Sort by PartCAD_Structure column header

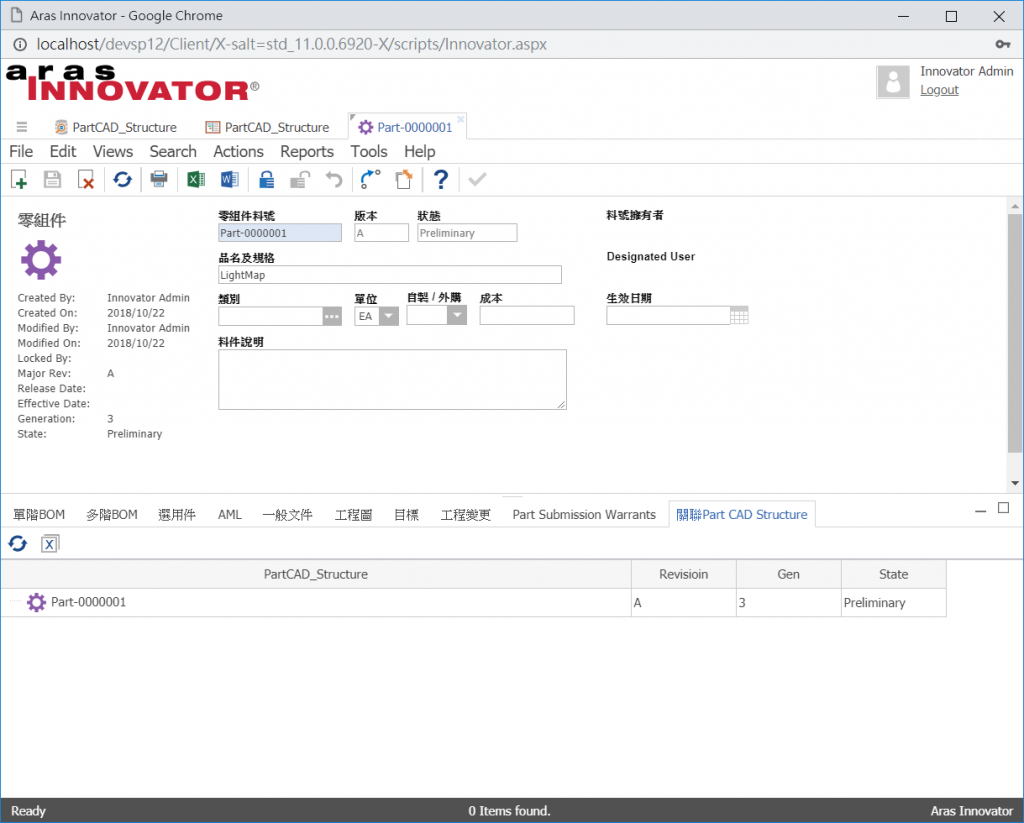[x=316, y=574]
